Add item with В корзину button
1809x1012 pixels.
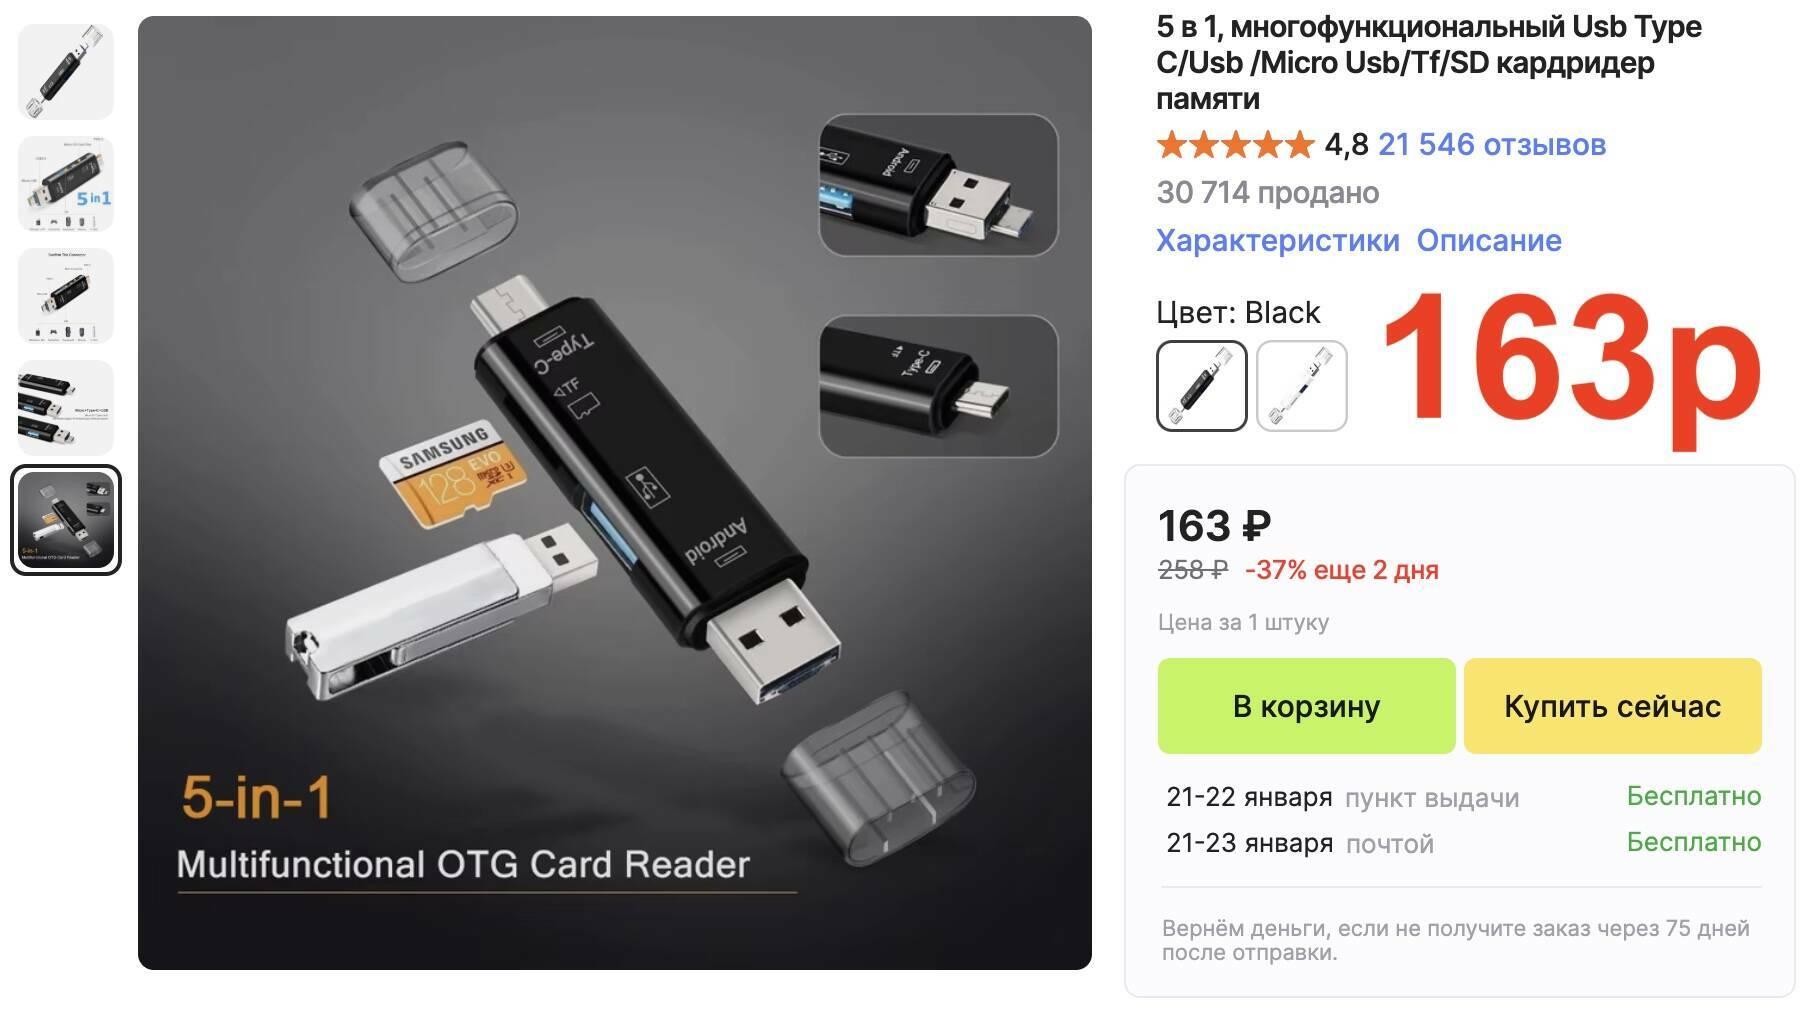click(x=1307, y=706)
